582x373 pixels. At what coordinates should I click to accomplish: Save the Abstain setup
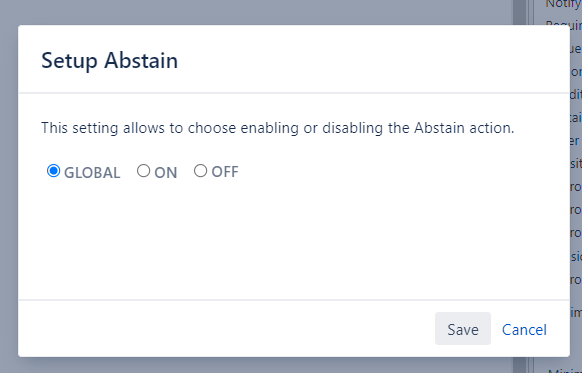point(463,329)
